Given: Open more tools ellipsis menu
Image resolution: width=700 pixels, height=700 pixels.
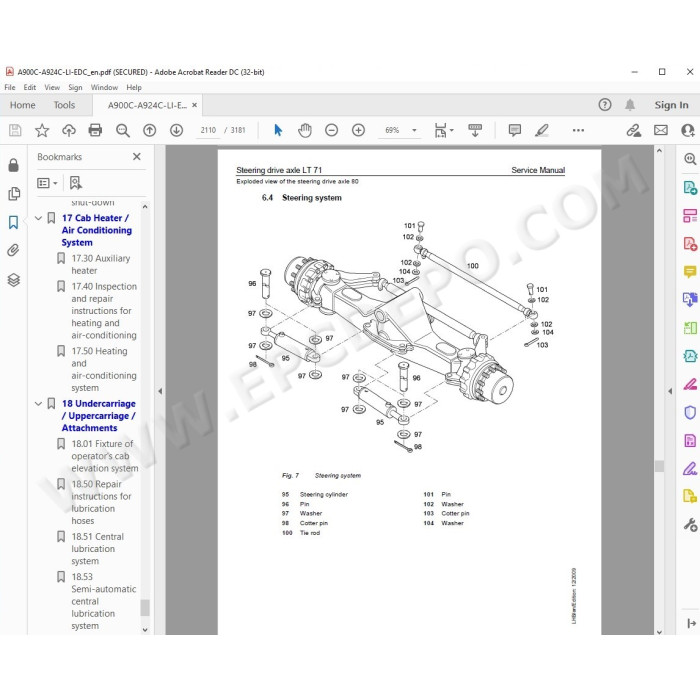Looking at the screenshot, I should tap(578, 130).
